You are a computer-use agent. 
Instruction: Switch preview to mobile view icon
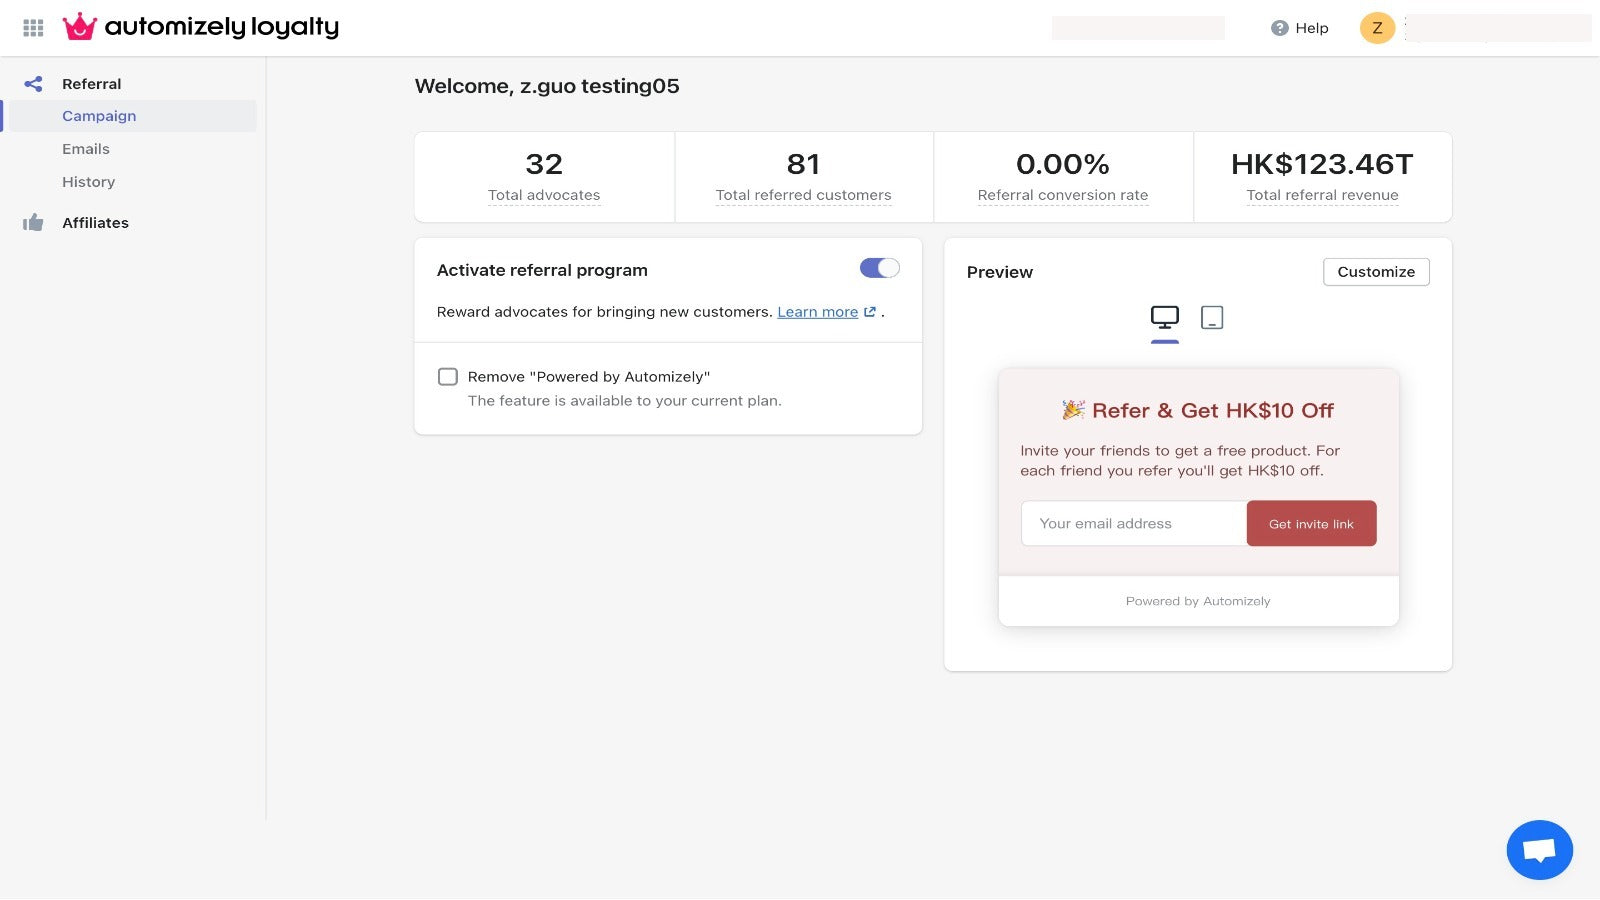1212,318
